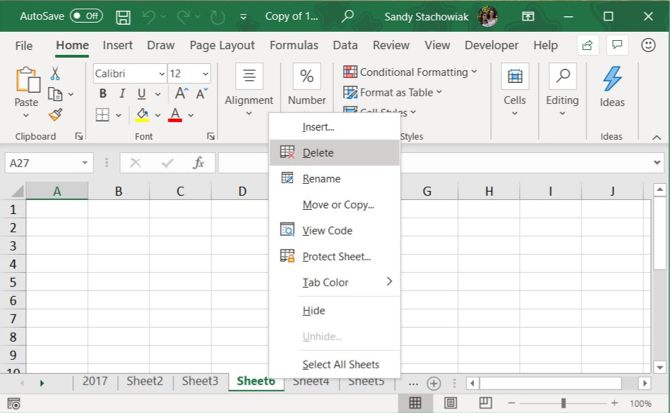Screen dimensions: 670x413
Task: Switch to Page Break Preview in status bar
Action: coord(485,403)
